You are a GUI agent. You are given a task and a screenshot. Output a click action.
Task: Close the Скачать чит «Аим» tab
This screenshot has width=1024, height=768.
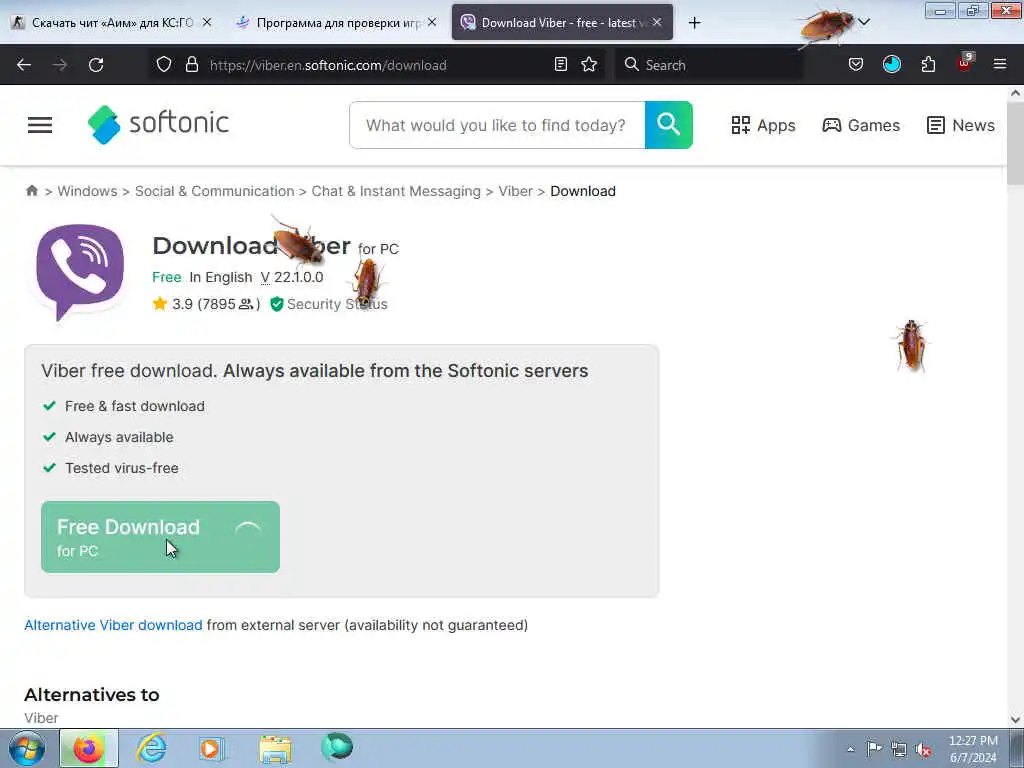(207, 22)
